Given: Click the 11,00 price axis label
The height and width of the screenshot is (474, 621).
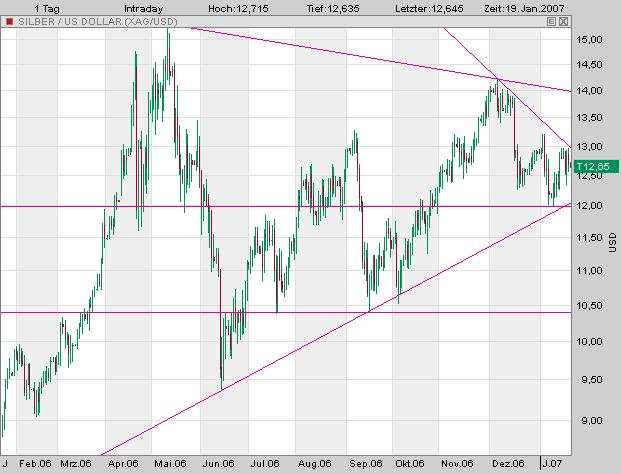Looking at the screenshot, I should coord(589,271).
